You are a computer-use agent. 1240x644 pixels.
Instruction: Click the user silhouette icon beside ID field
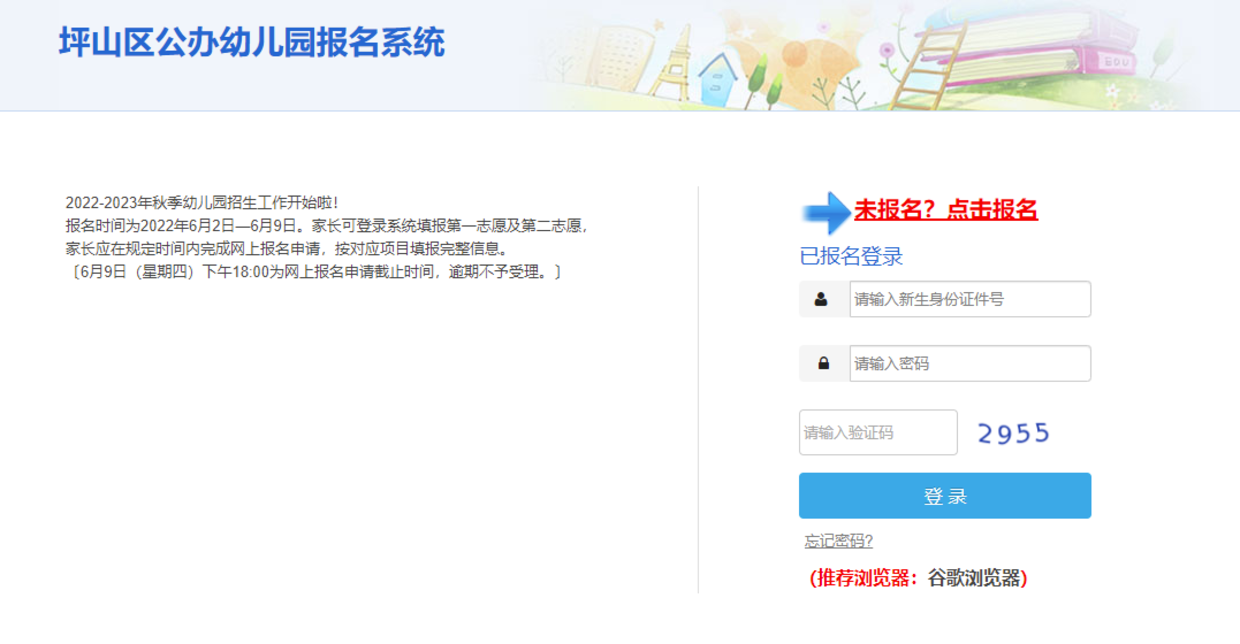click(x=821, y=299)
